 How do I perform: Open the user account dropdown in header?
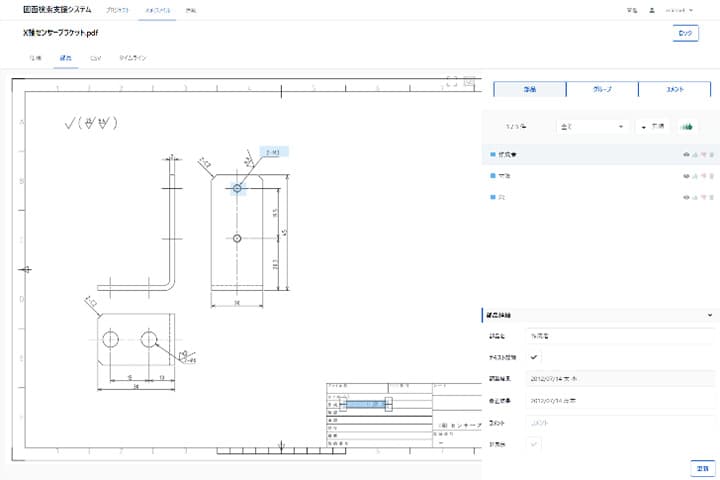click(x=679, y=10)
